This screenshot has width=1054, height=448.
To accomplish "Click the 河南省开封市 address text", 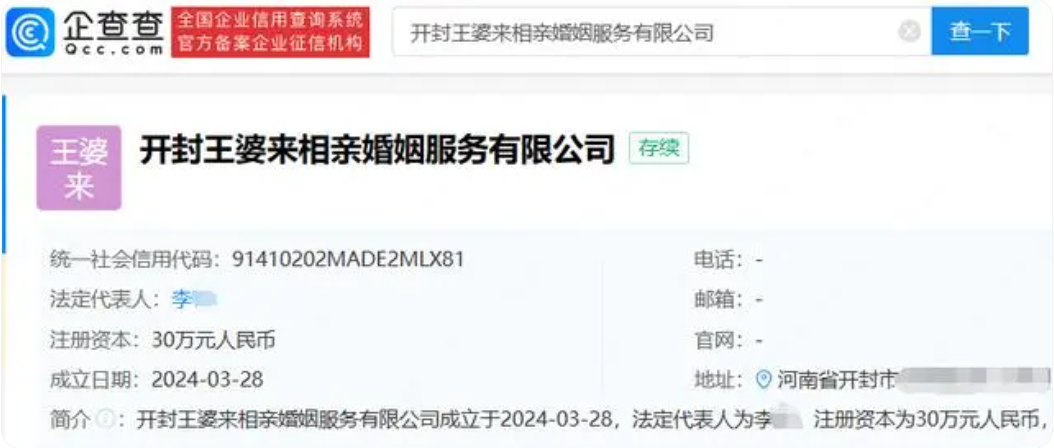I will pyautogui.click(x=837, y=380).
